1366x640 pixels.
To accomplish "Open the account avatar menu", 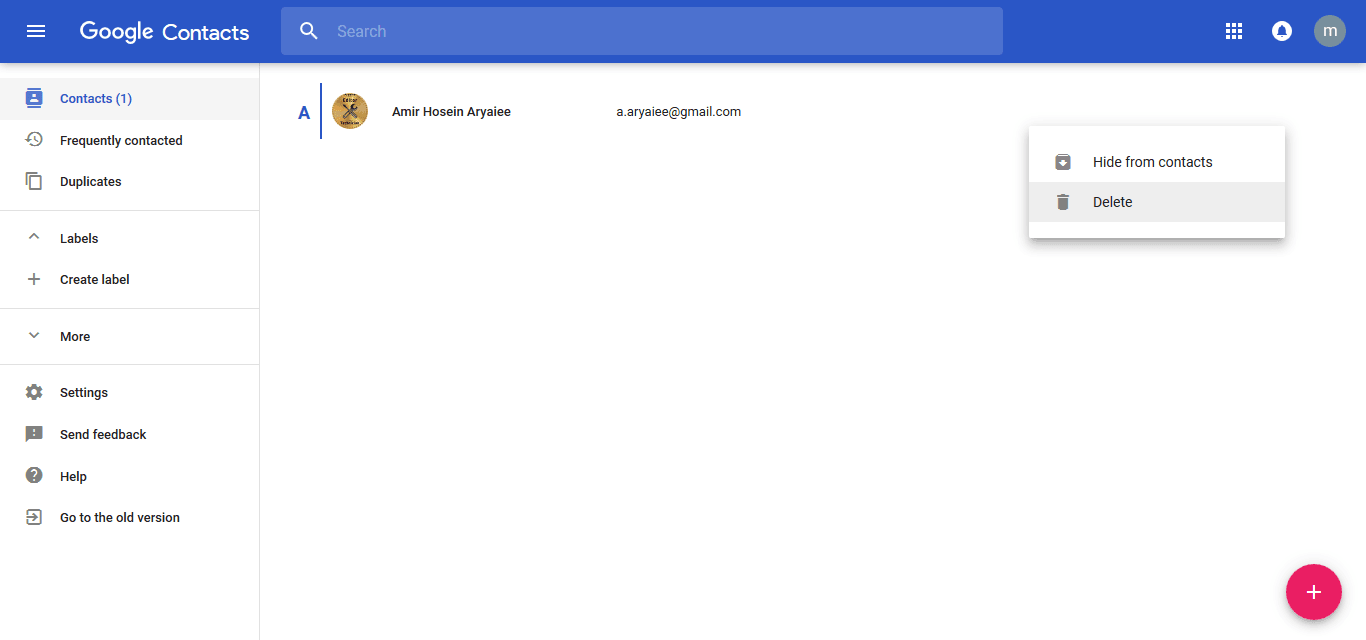I will [1329, 31].
